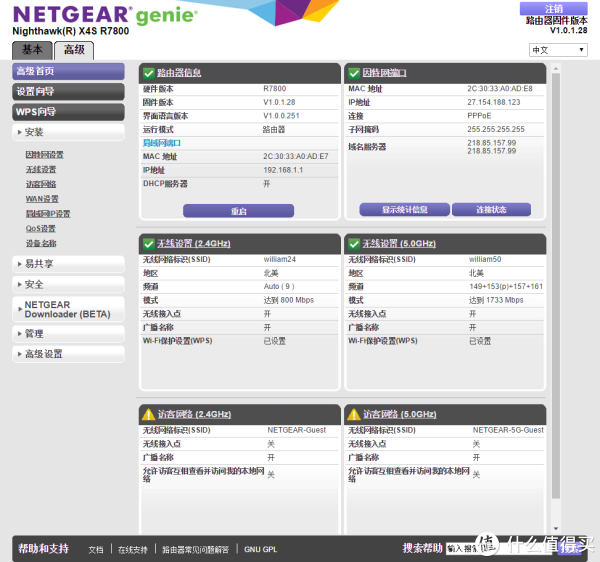The image size is (600, 562).
Task: Open the 无线设置 (2.4GHz) title link
Action: tap(194, 244)
